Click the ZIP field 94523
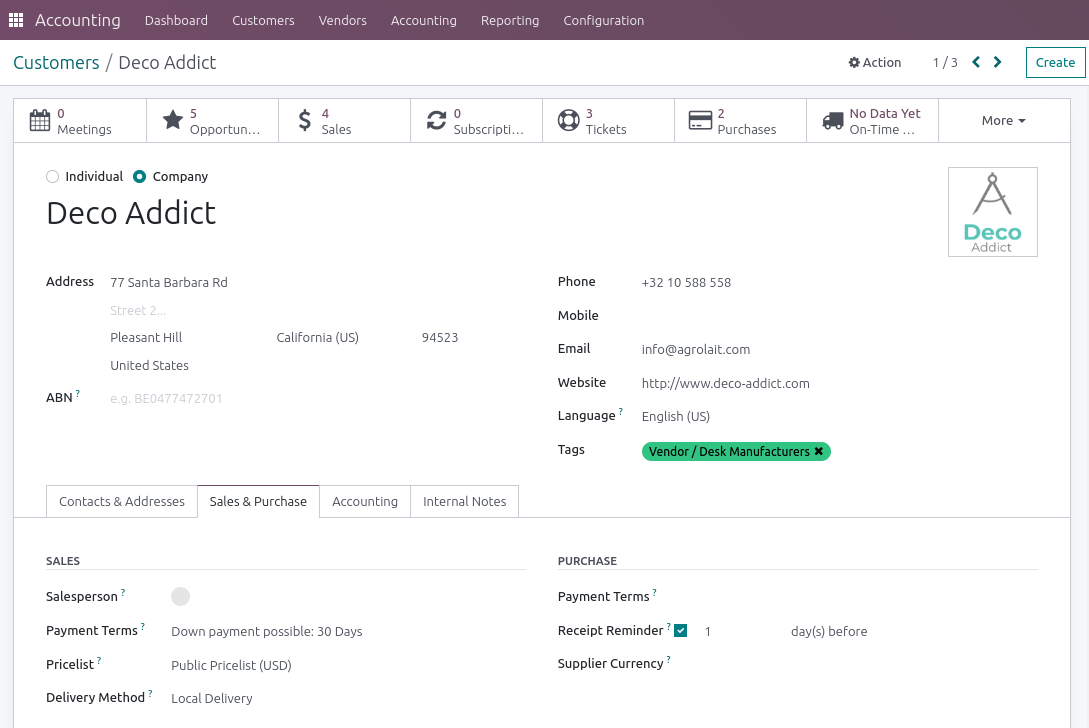The image size is (1089, 728). 440,338
